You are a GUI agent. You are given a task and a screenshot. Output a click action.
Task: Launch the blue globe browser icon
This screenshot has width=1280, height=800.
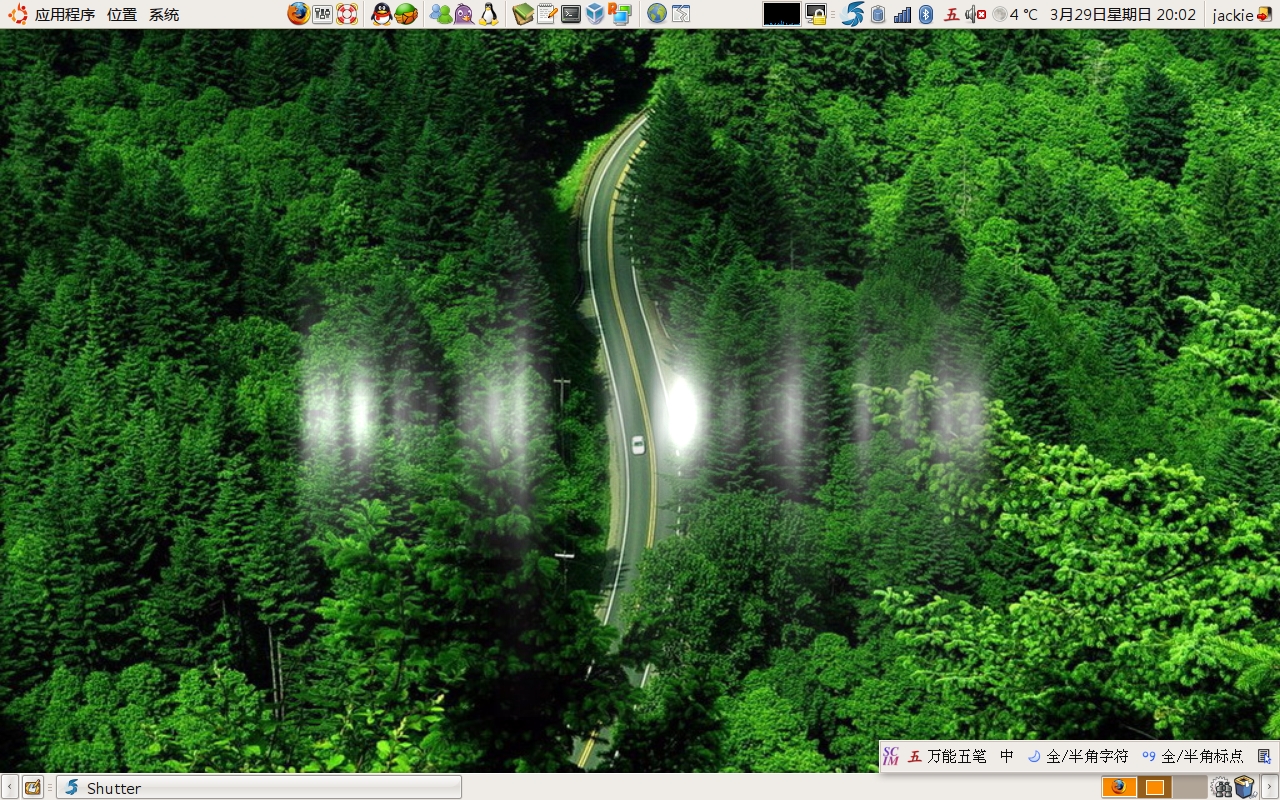point(657,14)
